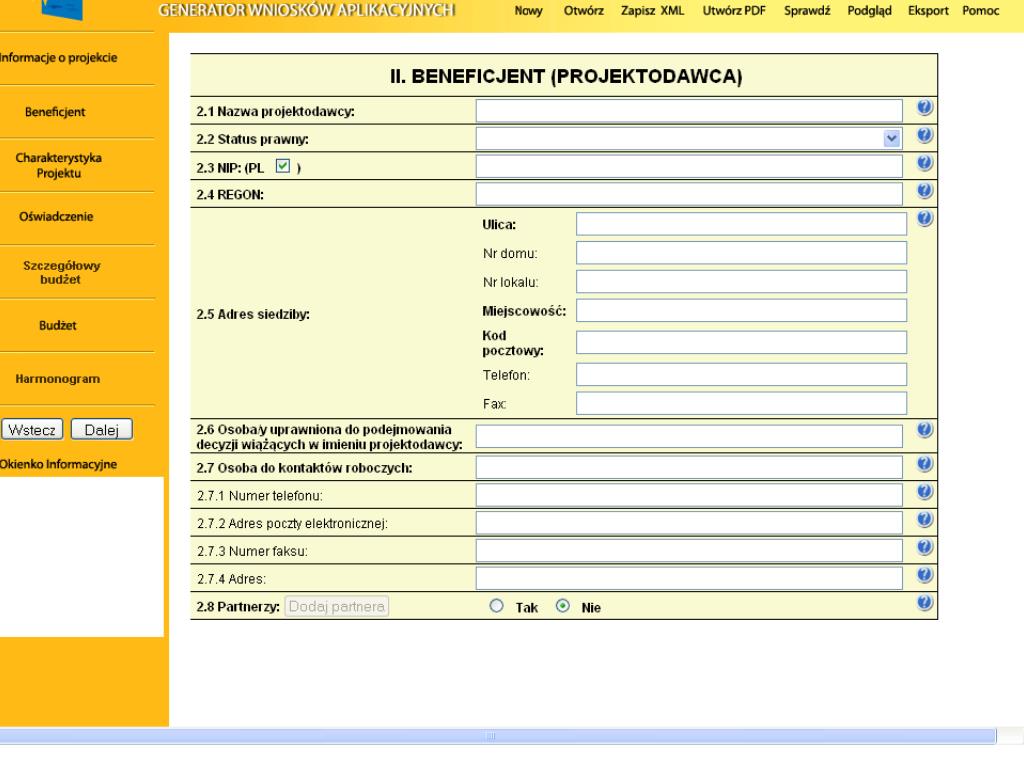This screenshot has height=768, width=1024.
Task: Open help icon for 2.7.1 Numer telefonu
Action: coord(924,492)
